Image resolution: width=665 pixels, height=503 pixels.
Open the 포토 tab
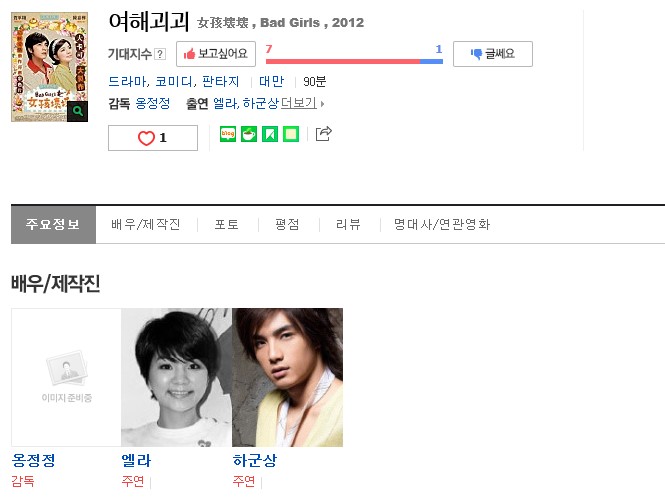pos(226,224)
